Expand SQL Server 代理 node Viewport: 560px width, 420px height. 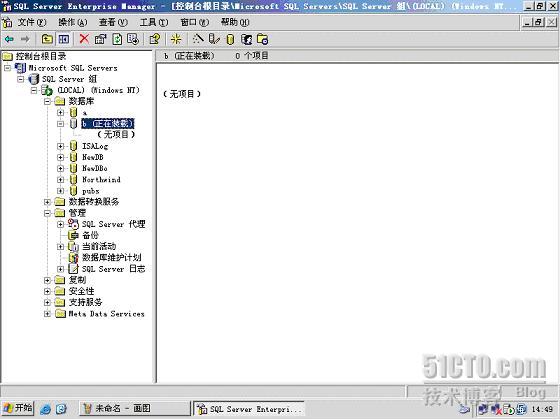point(61,224)
